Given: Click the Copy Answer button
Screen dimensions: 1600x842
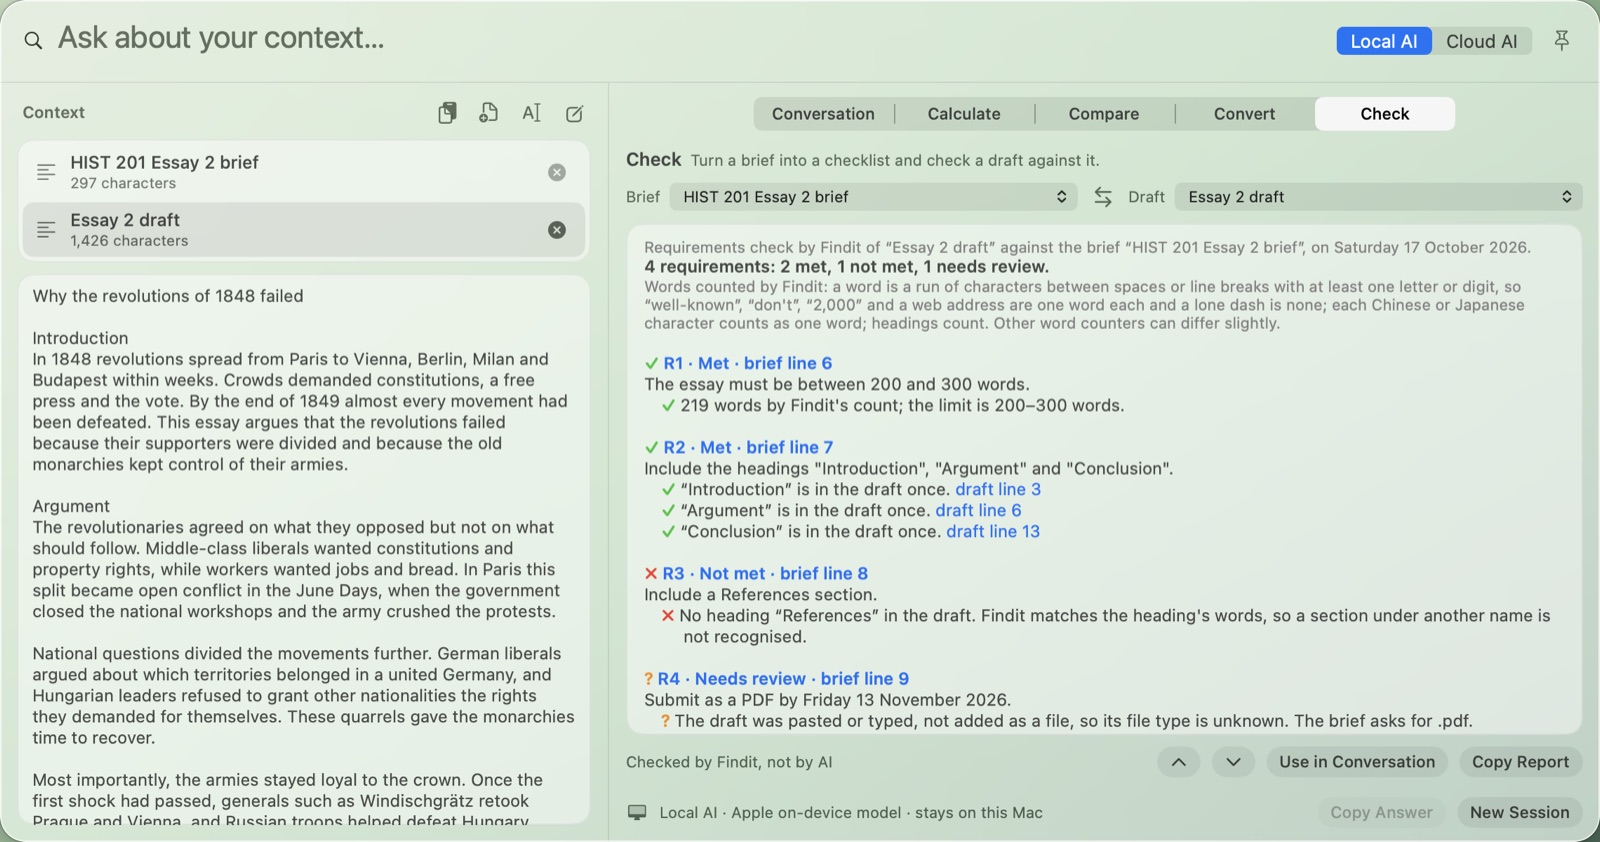Looking at the screenshot, I should [1381, 812].
